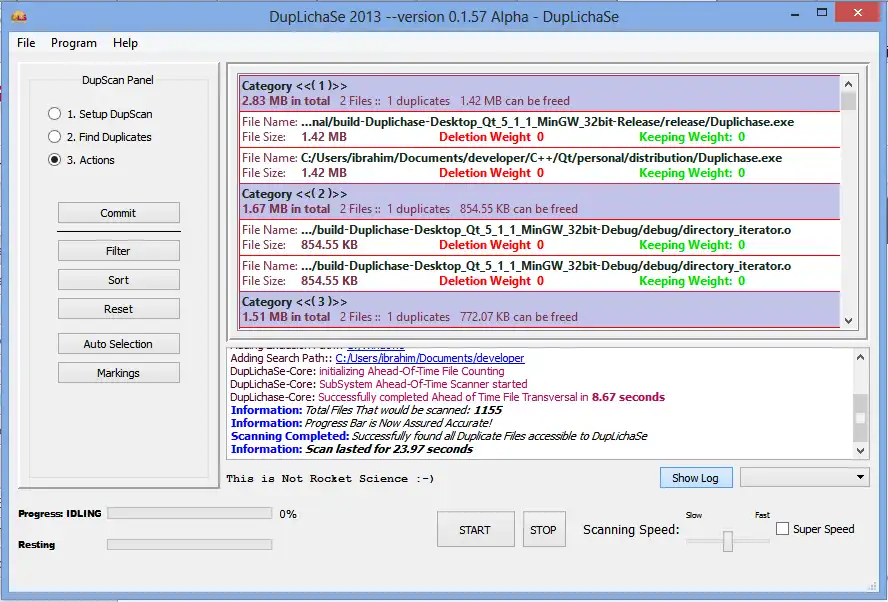
Task: Open the combo box beside Show Log
Action: [x=805, y=477]
